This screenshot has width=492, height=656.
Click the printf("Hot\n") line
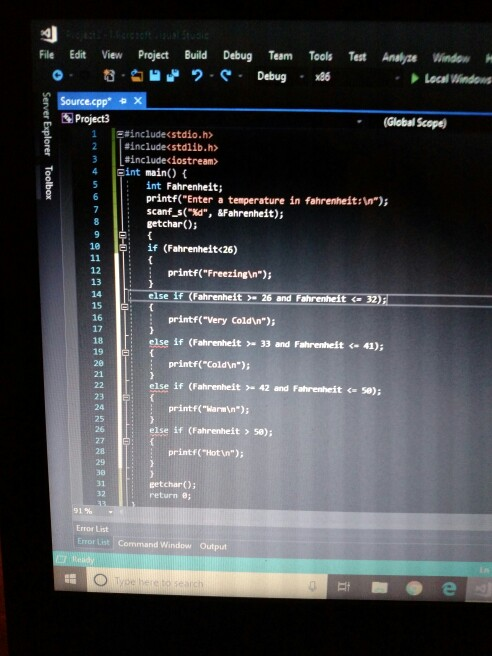206,453
